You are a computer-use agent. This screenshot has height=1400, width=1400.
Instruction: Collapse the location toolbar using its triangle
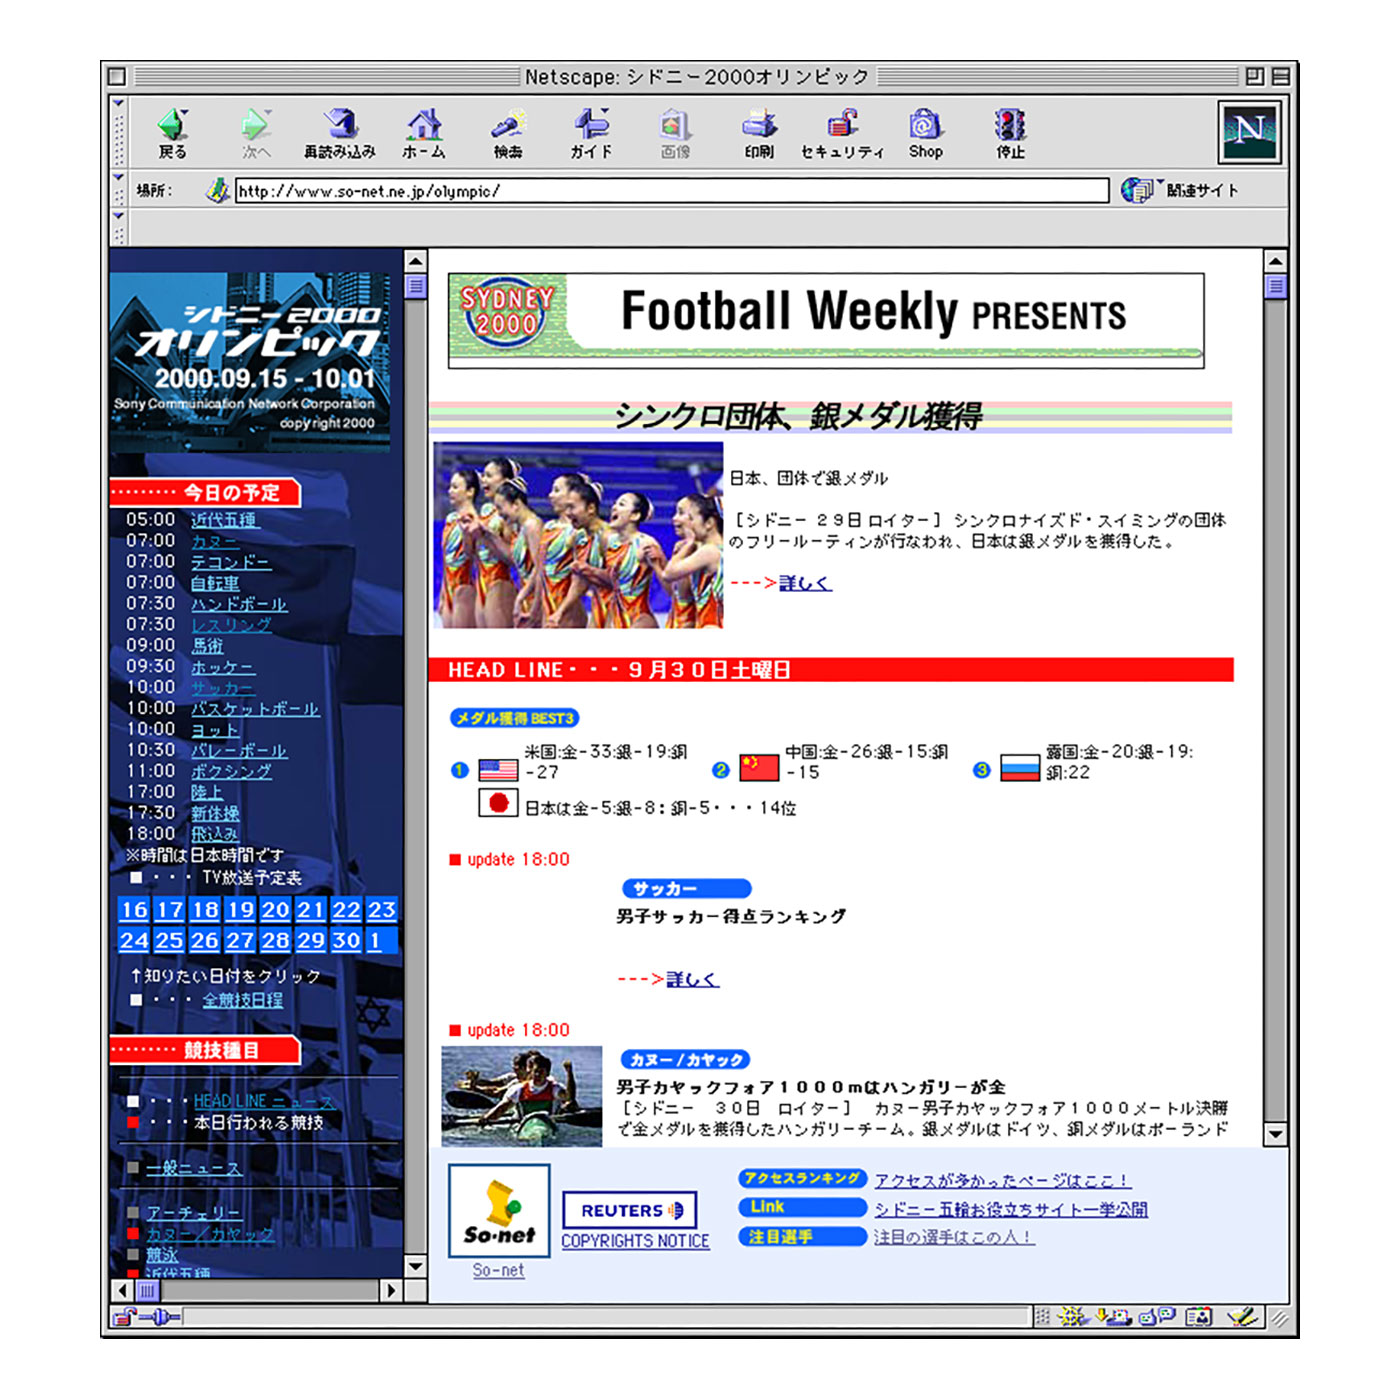point(118,178)
